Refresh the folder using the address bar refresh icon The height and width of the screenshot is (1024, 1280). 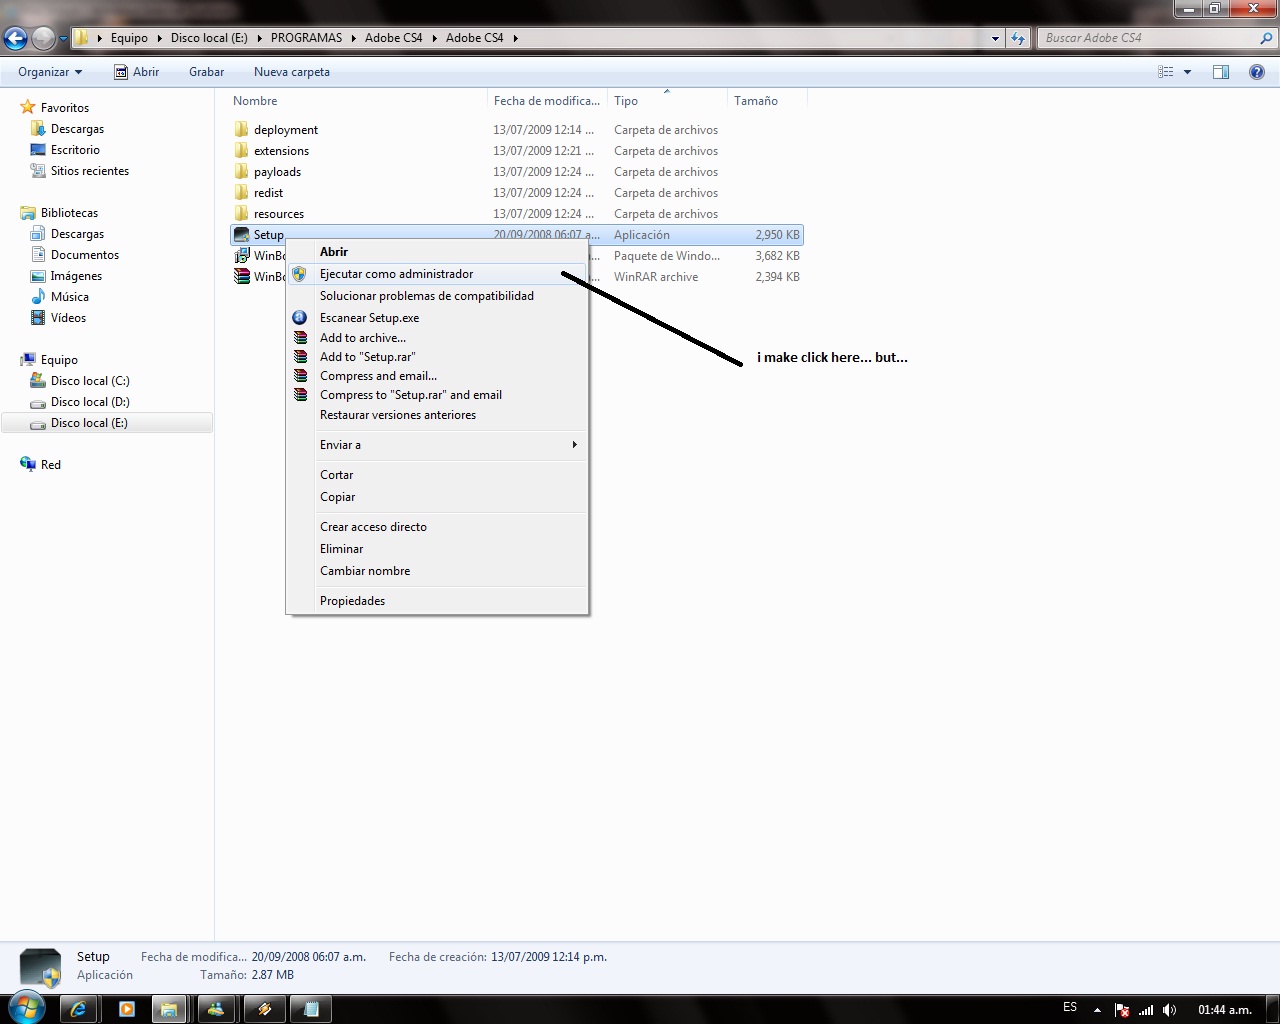[1018, 38]
